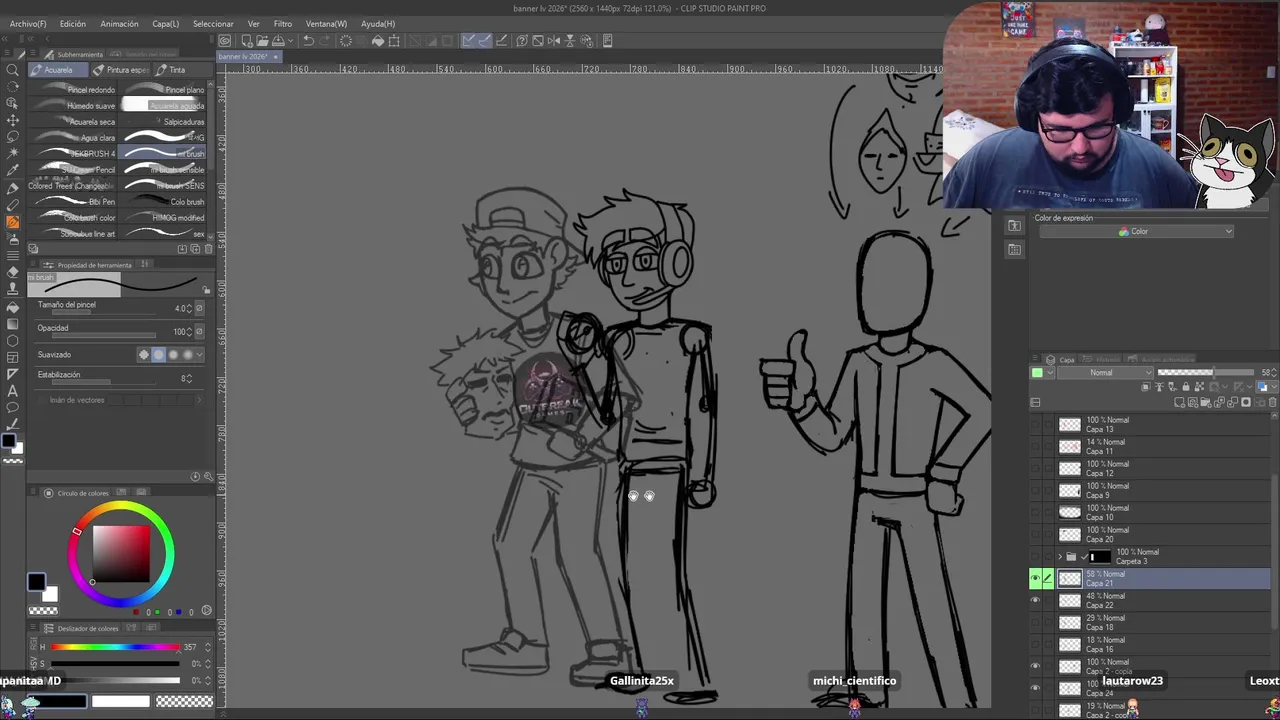Select the black main color swatch
The width and height of the screenshot is (1280, 720).
point(36,582)
